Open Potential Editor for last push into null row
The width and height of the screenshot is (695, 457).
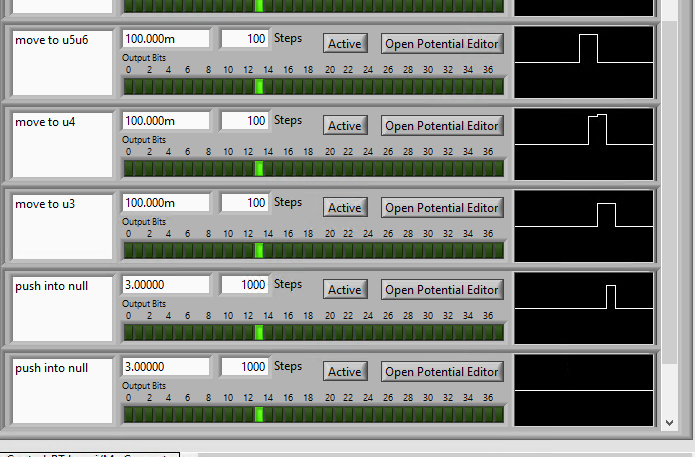[x=442, y=371]
